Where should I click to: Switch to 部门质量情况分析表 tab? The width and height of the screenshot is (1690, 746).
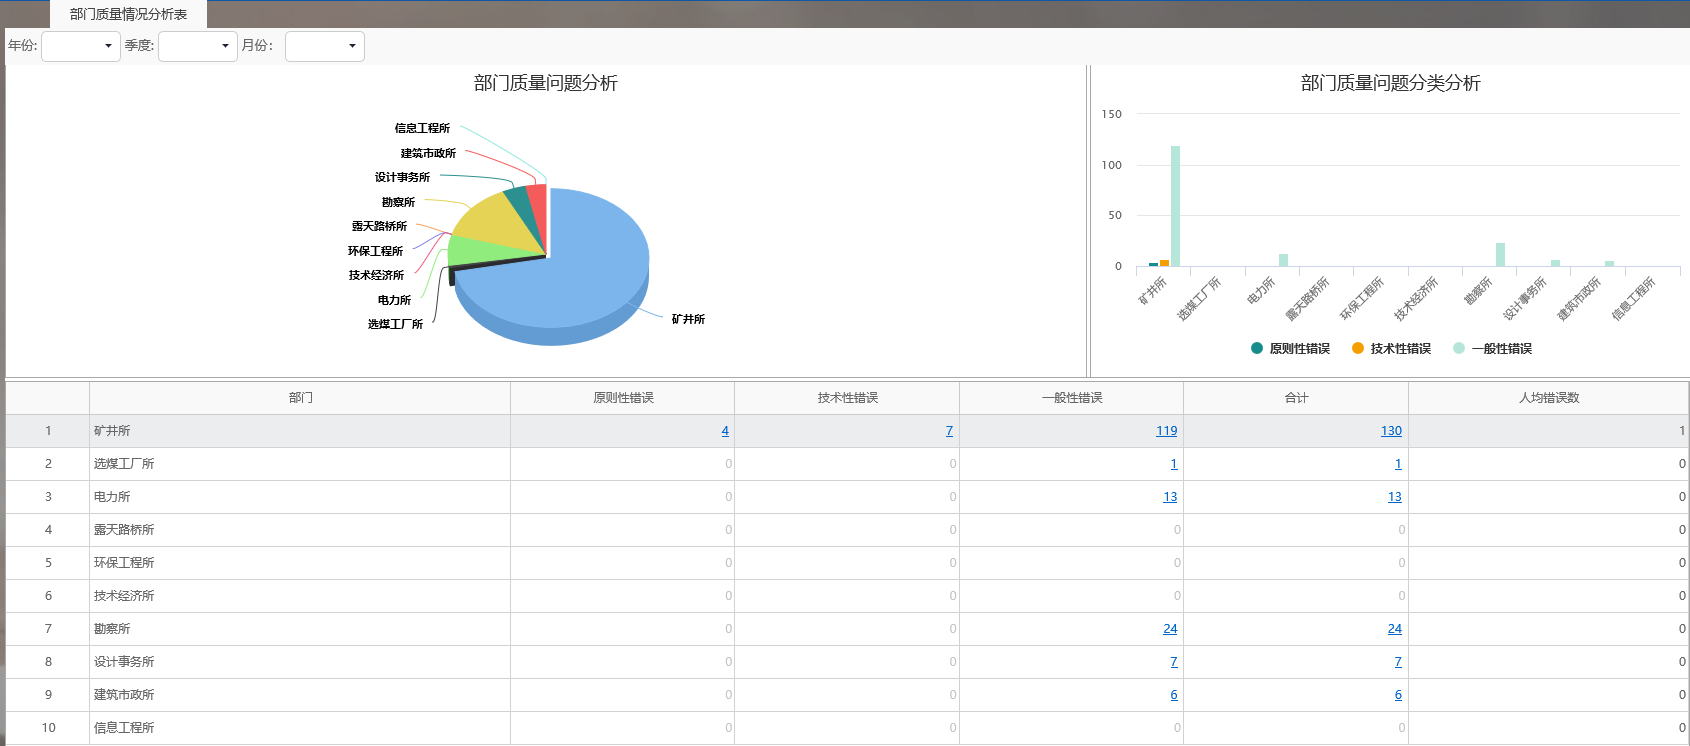pyautogui.click(x=128, y=14)
